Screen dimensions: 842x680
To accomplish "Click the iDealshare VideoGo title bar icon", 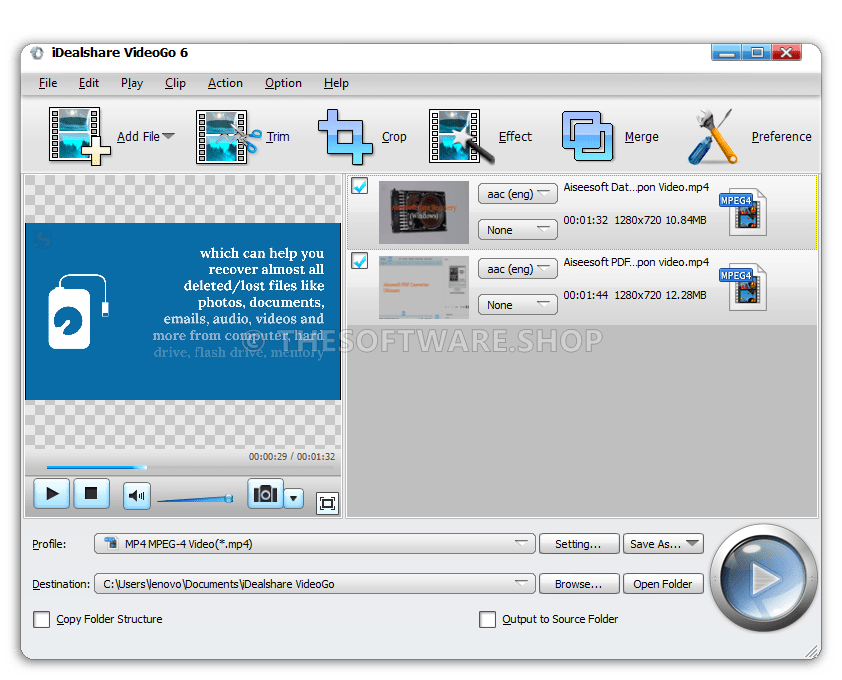I will coord(37,53).
